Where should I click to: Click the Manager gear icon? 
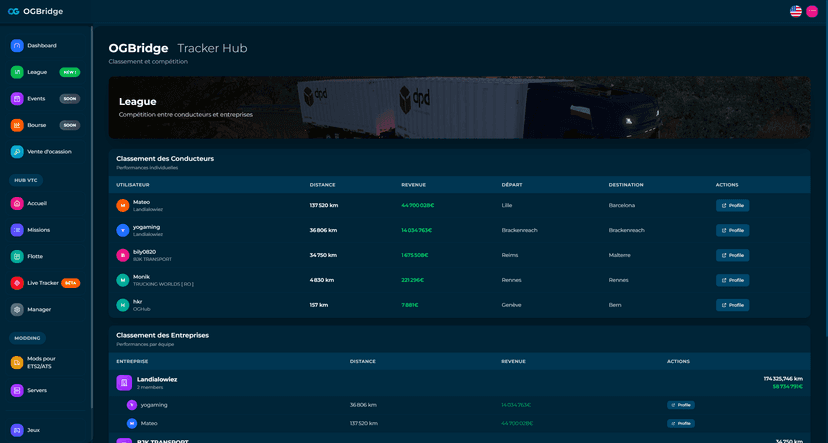pos(17,310)
